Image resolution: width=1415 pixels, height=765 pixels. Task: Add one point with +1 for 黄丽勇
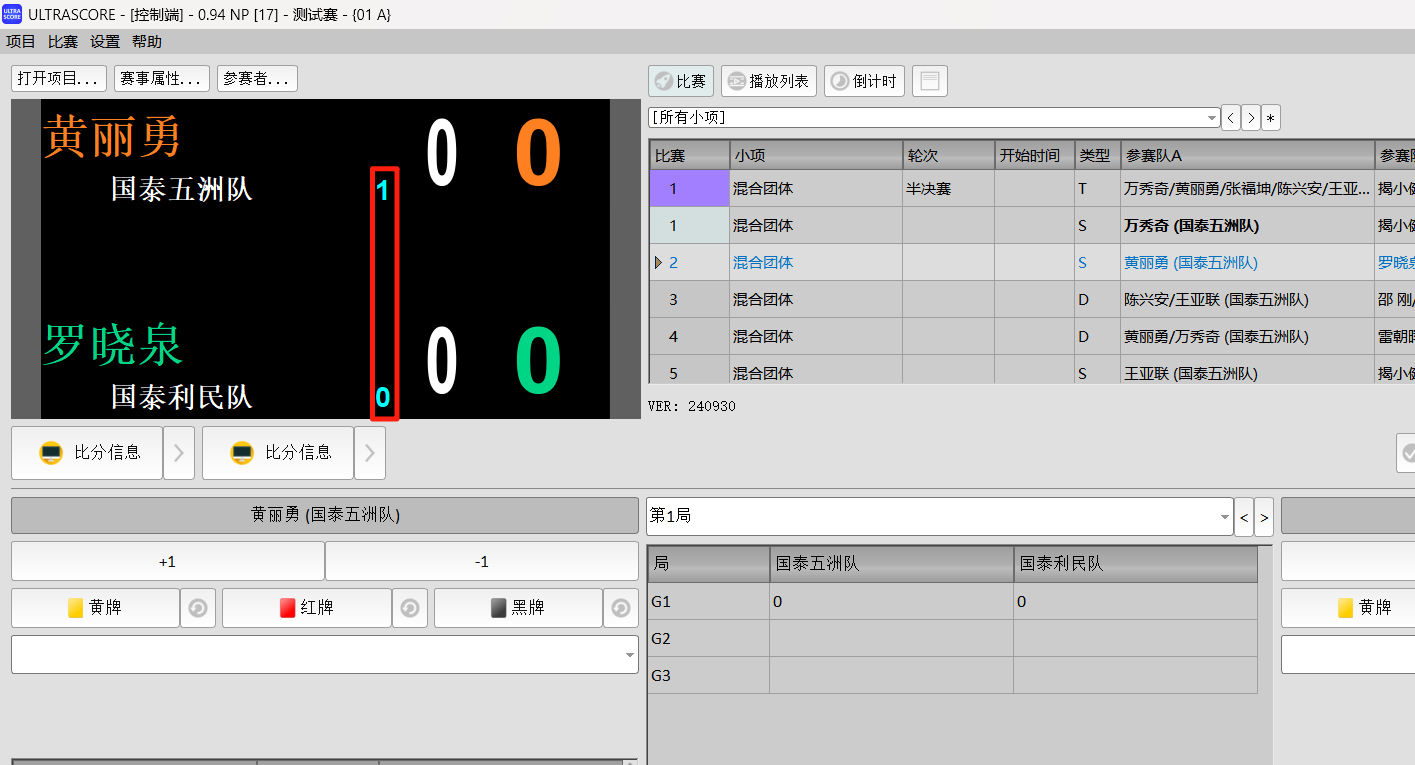tap(167, 562)
